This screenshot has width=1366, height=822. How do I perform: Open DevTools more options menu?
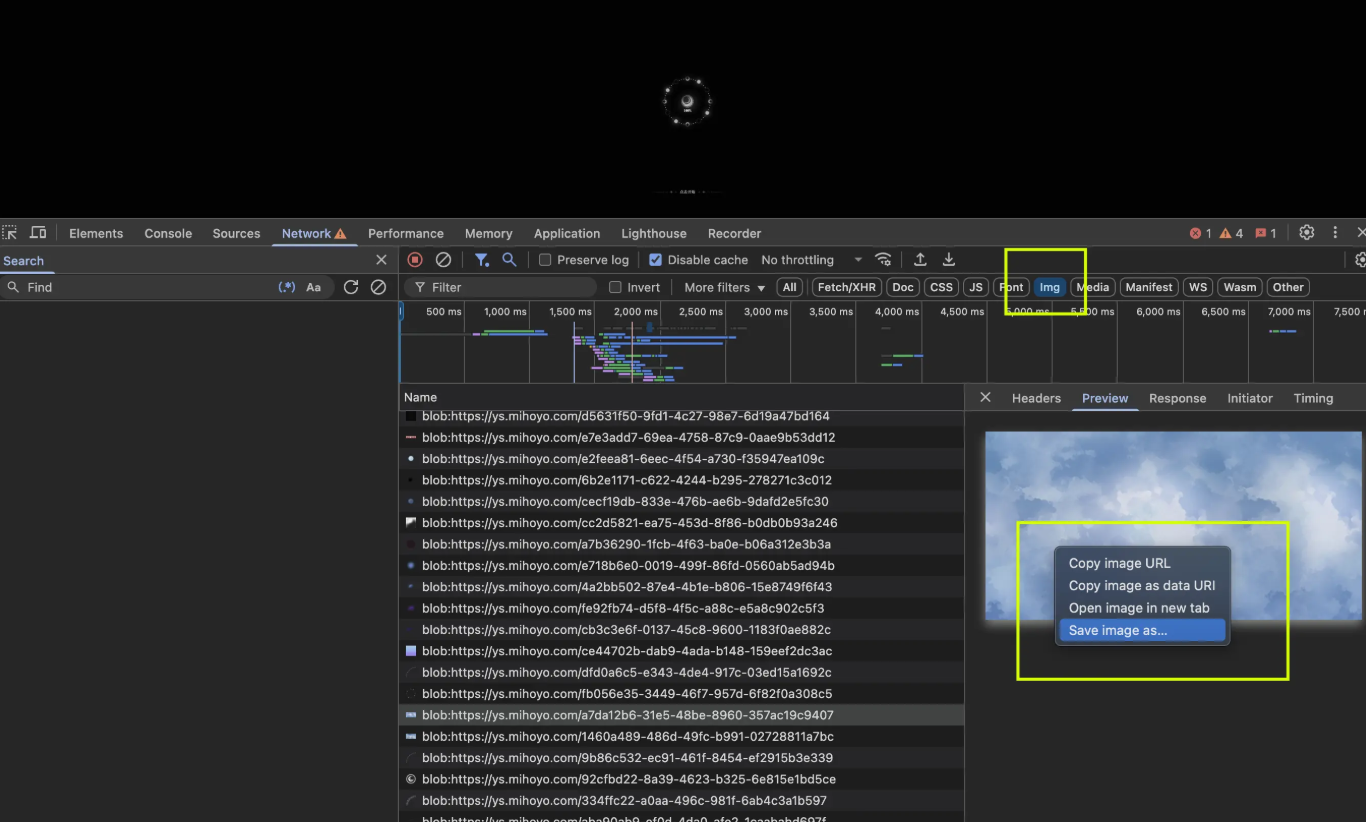tap(1335, 232)
